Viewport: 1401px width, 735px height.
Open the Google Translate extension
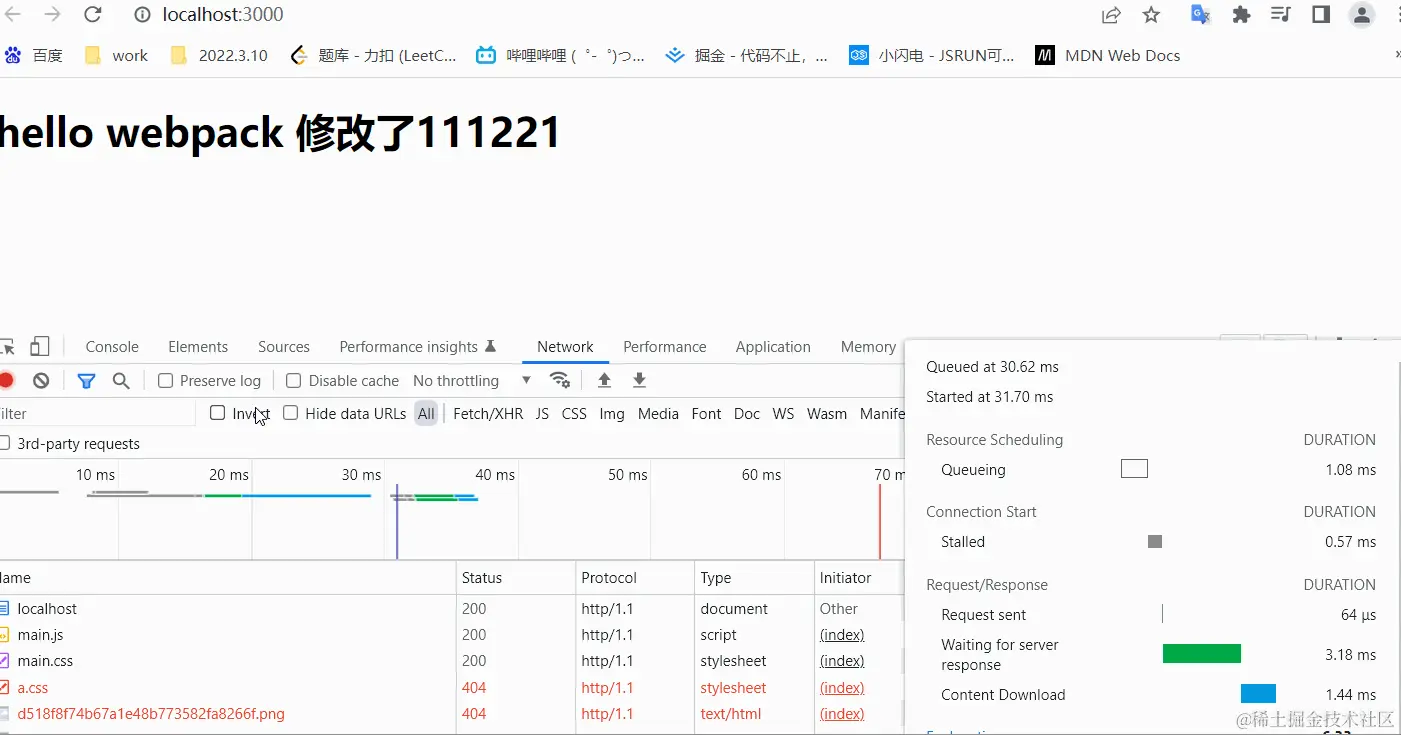click(1200, 15)
